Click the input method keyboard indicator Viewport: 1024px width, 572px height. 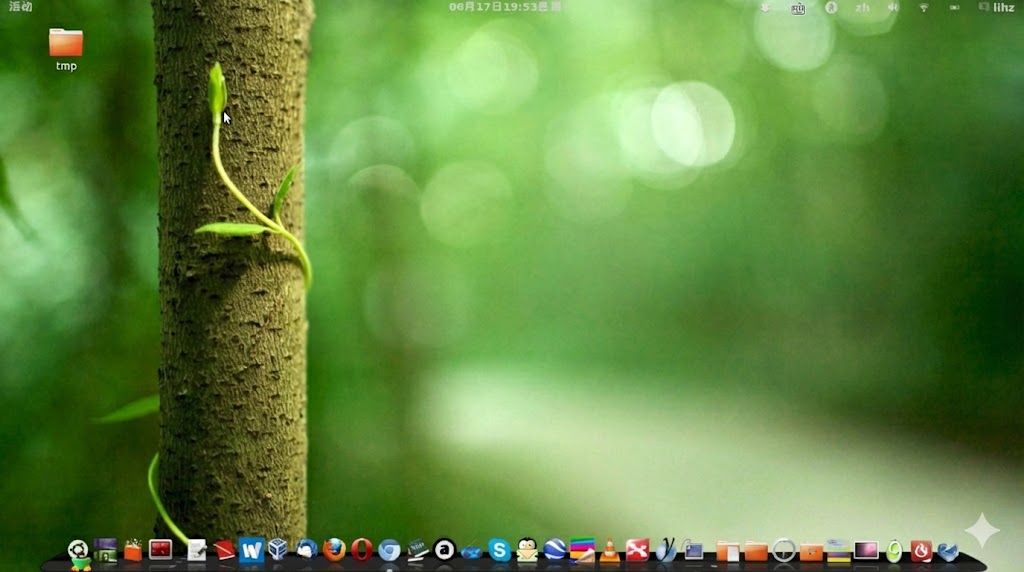pos(798,8)
